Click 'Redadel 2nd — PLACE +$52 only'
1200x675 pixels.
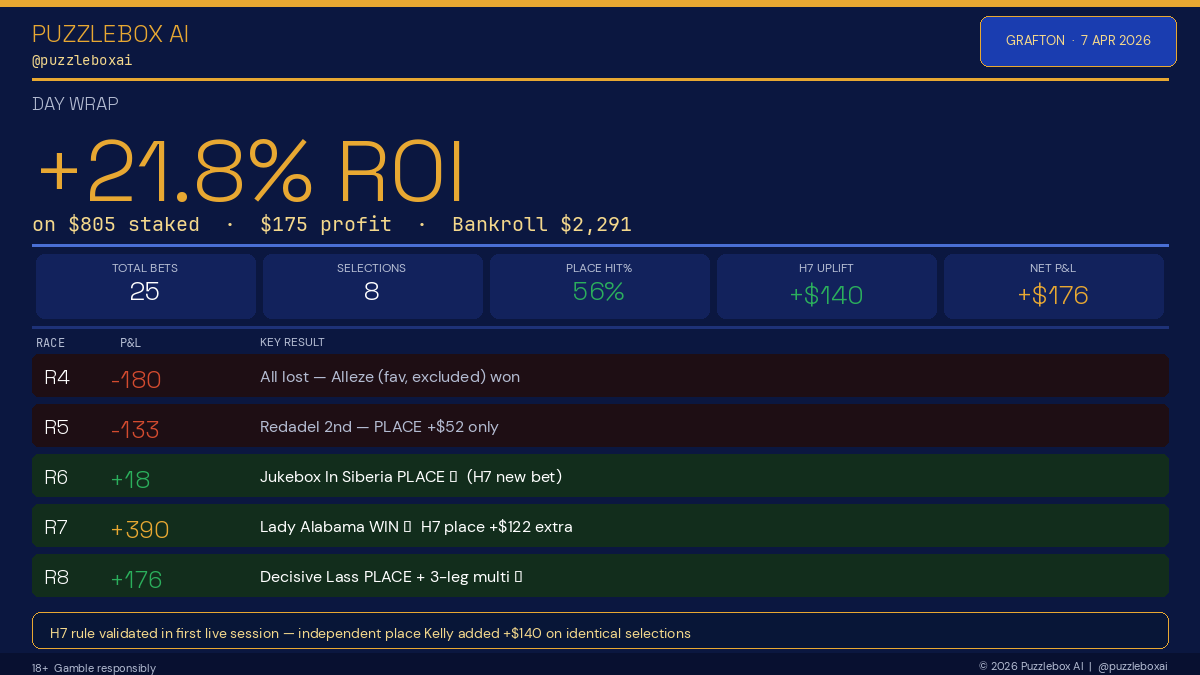(x=379, y=427)
